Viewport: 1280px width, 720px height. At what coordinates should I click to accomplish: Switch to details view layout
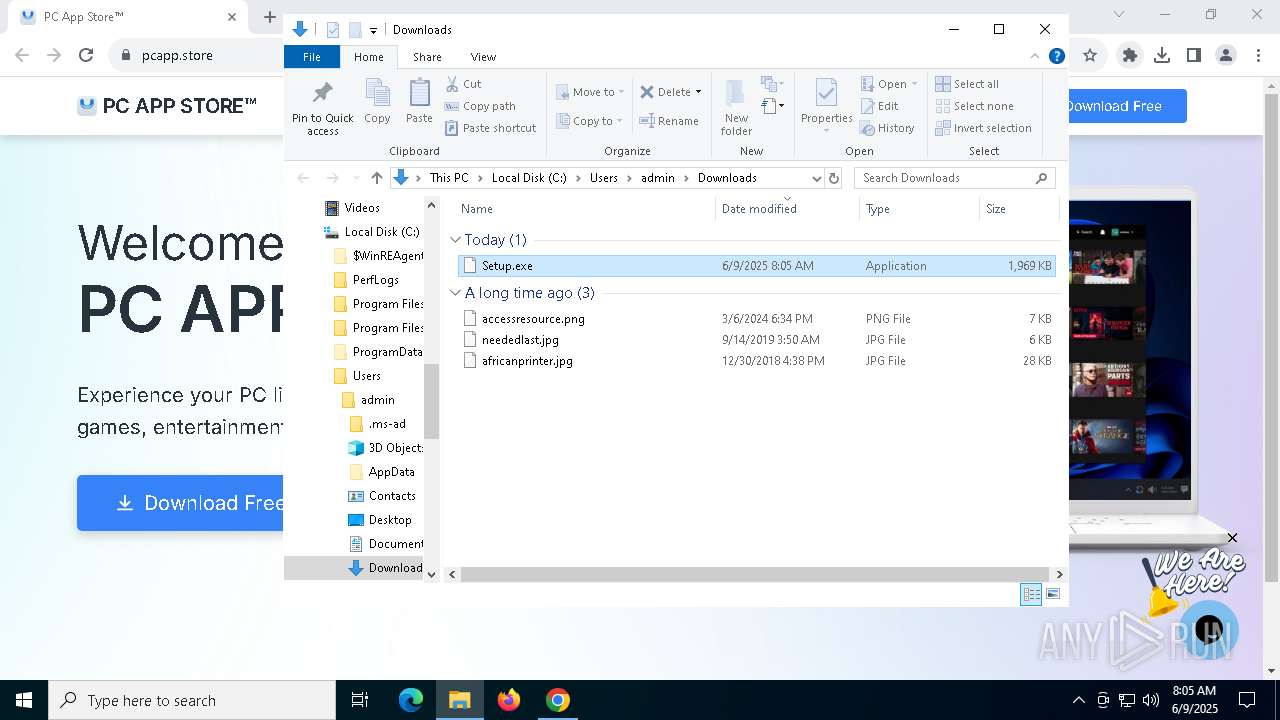coord(1031,594)
